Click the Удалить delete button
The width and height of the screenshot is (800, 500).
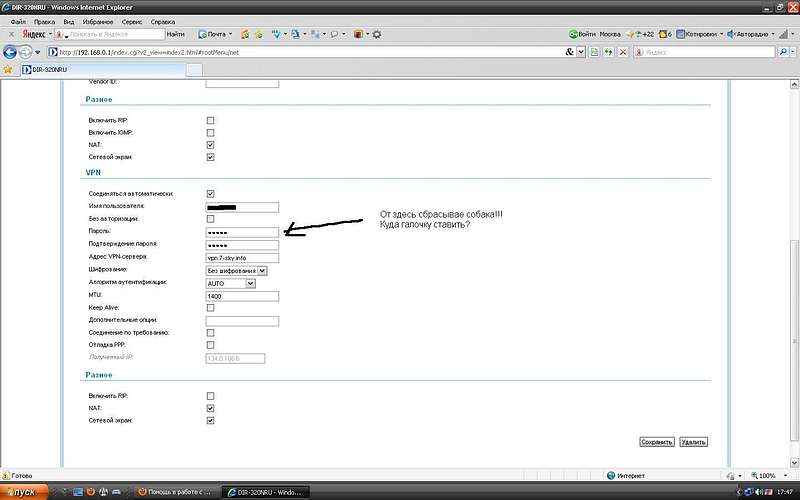click(693, 441)
